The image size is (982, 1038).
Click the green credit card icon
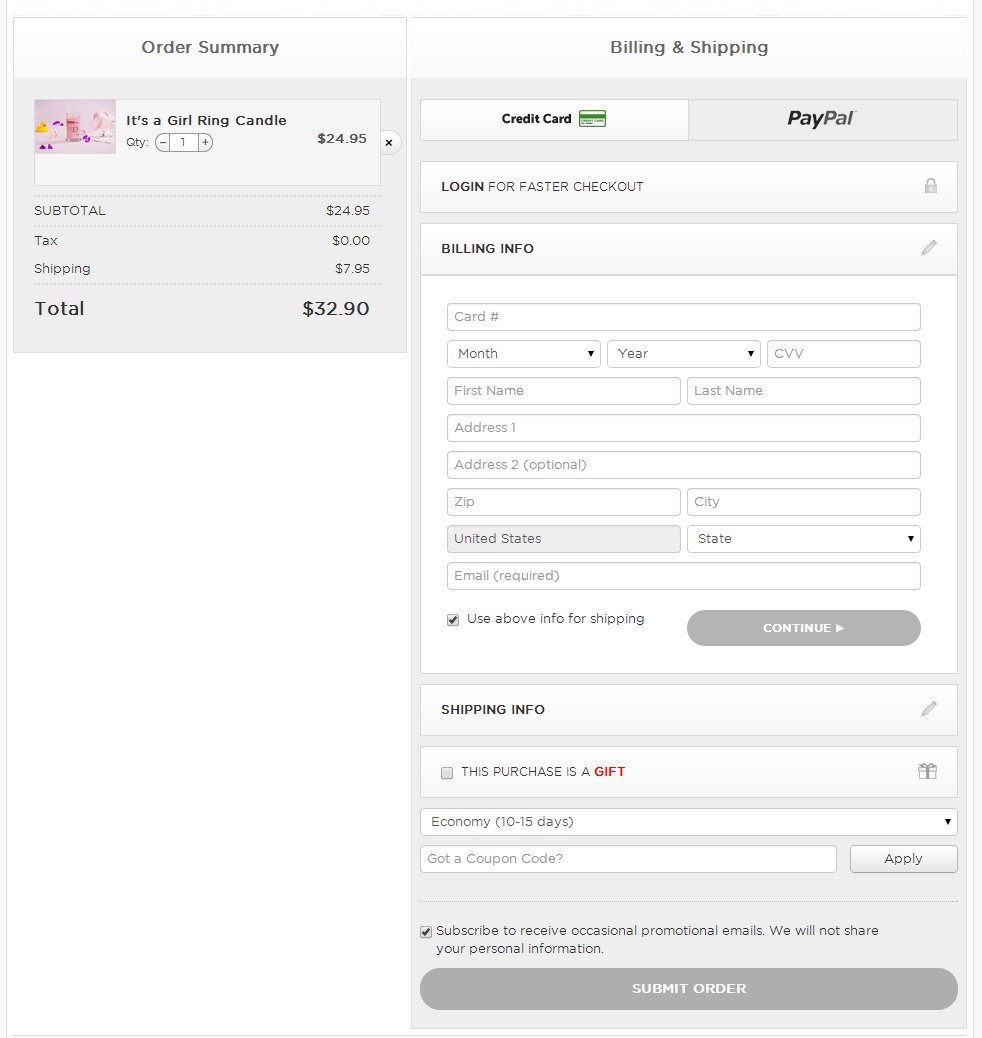pos(592,119)
